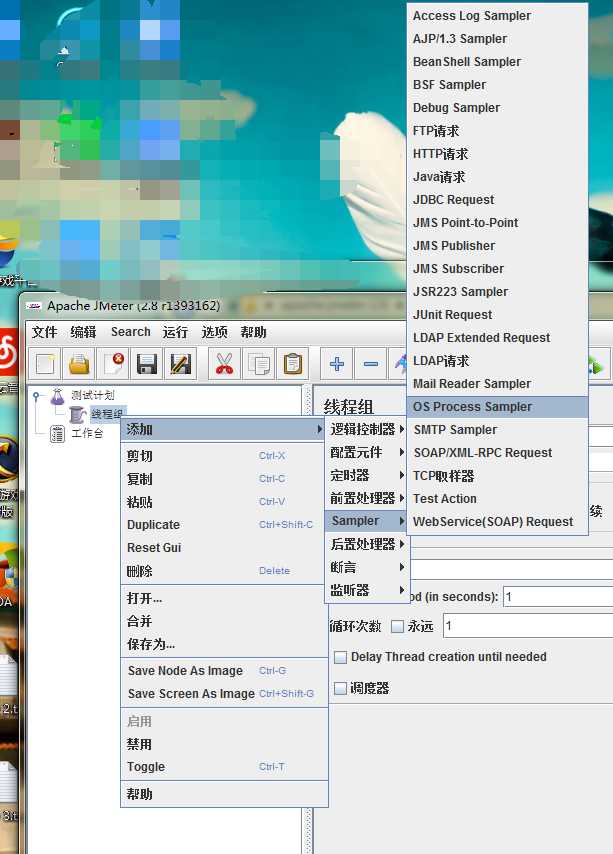613x854 pixels.
Task: Choose HTTP请求 sampler
Action: (x=497, y=154)
